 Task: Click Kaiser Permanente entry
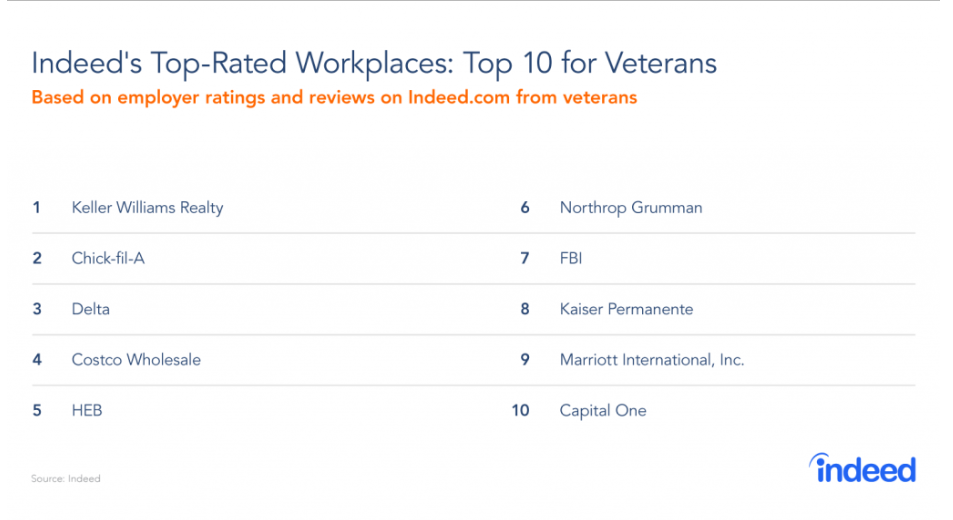pyautogui.click(x=626, y=309)
